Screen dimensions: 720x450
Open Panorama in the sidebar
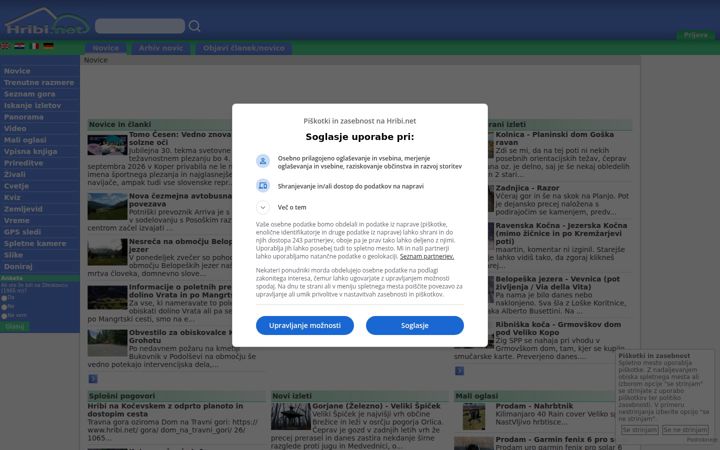tap(23, 117)
